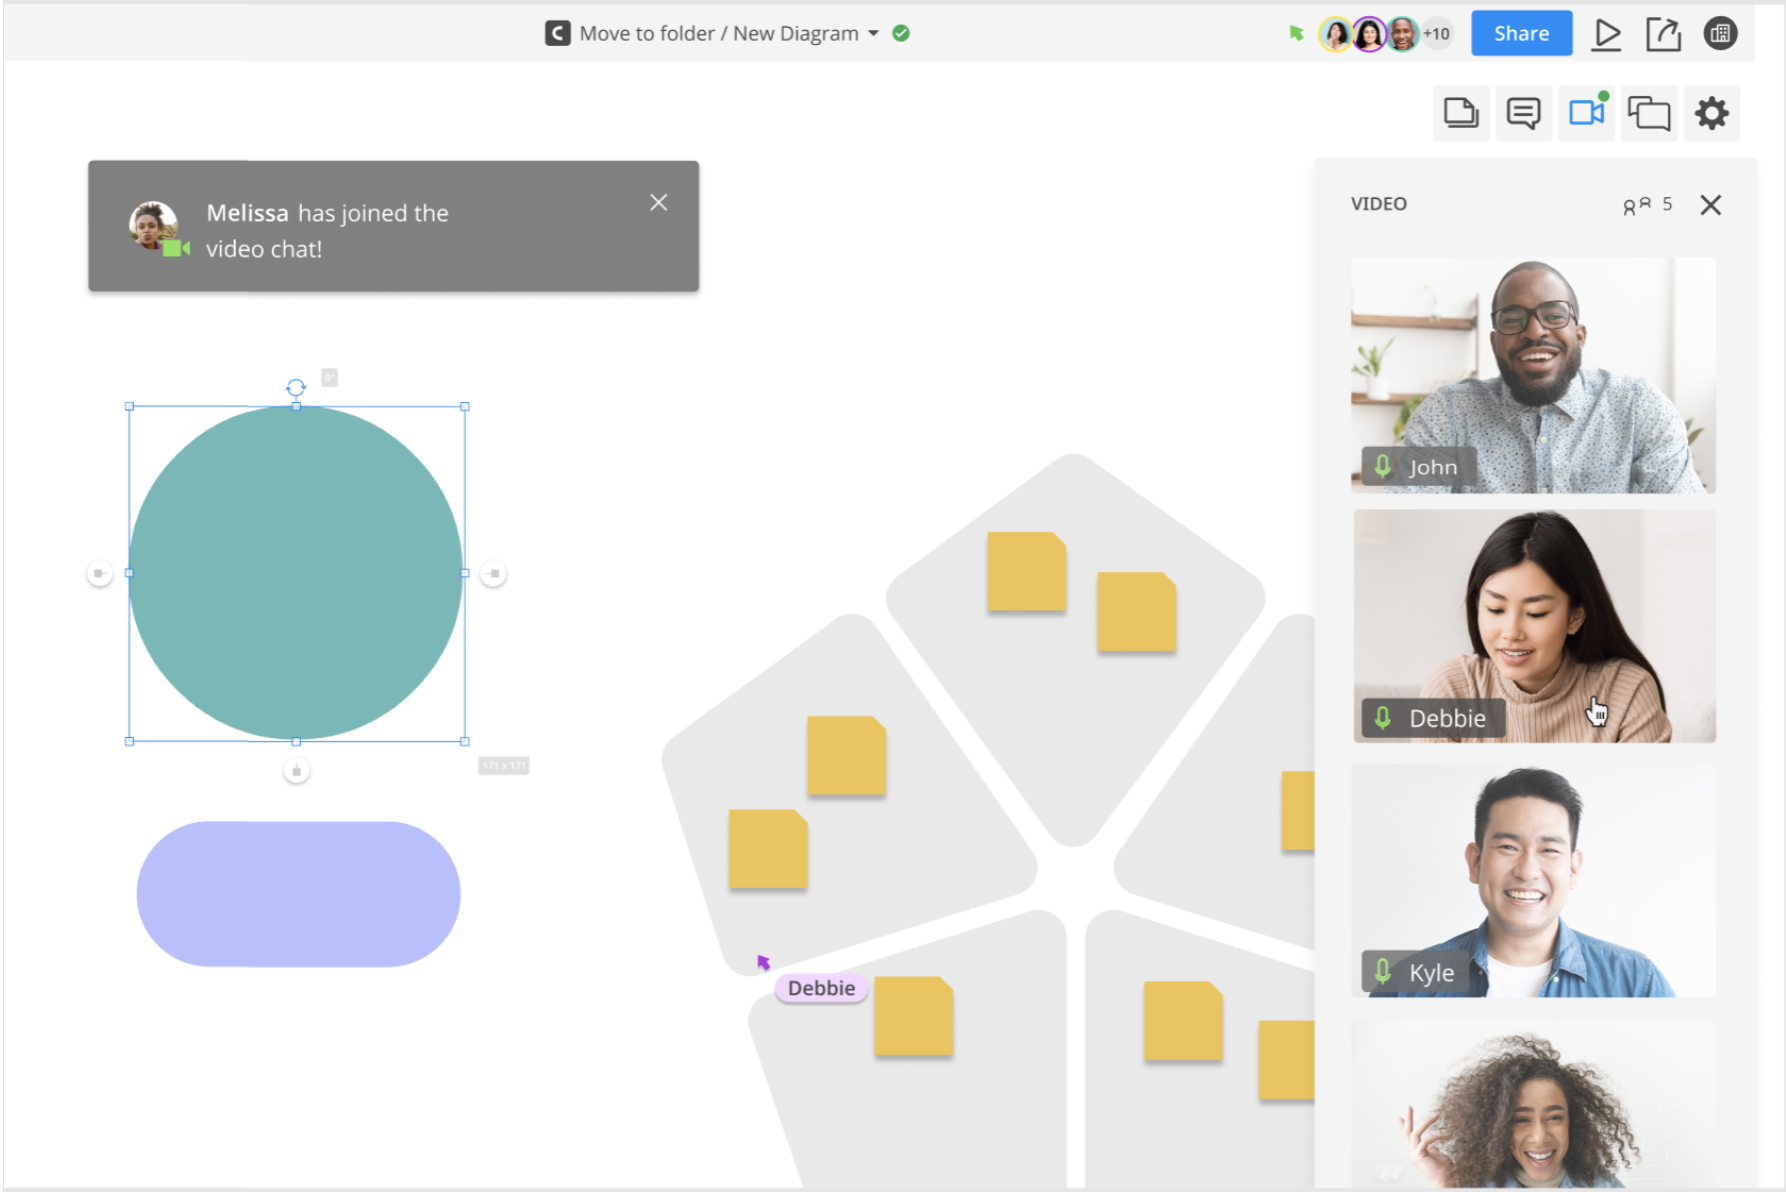Toggle the video chat camera icon

click(1586, 113)
